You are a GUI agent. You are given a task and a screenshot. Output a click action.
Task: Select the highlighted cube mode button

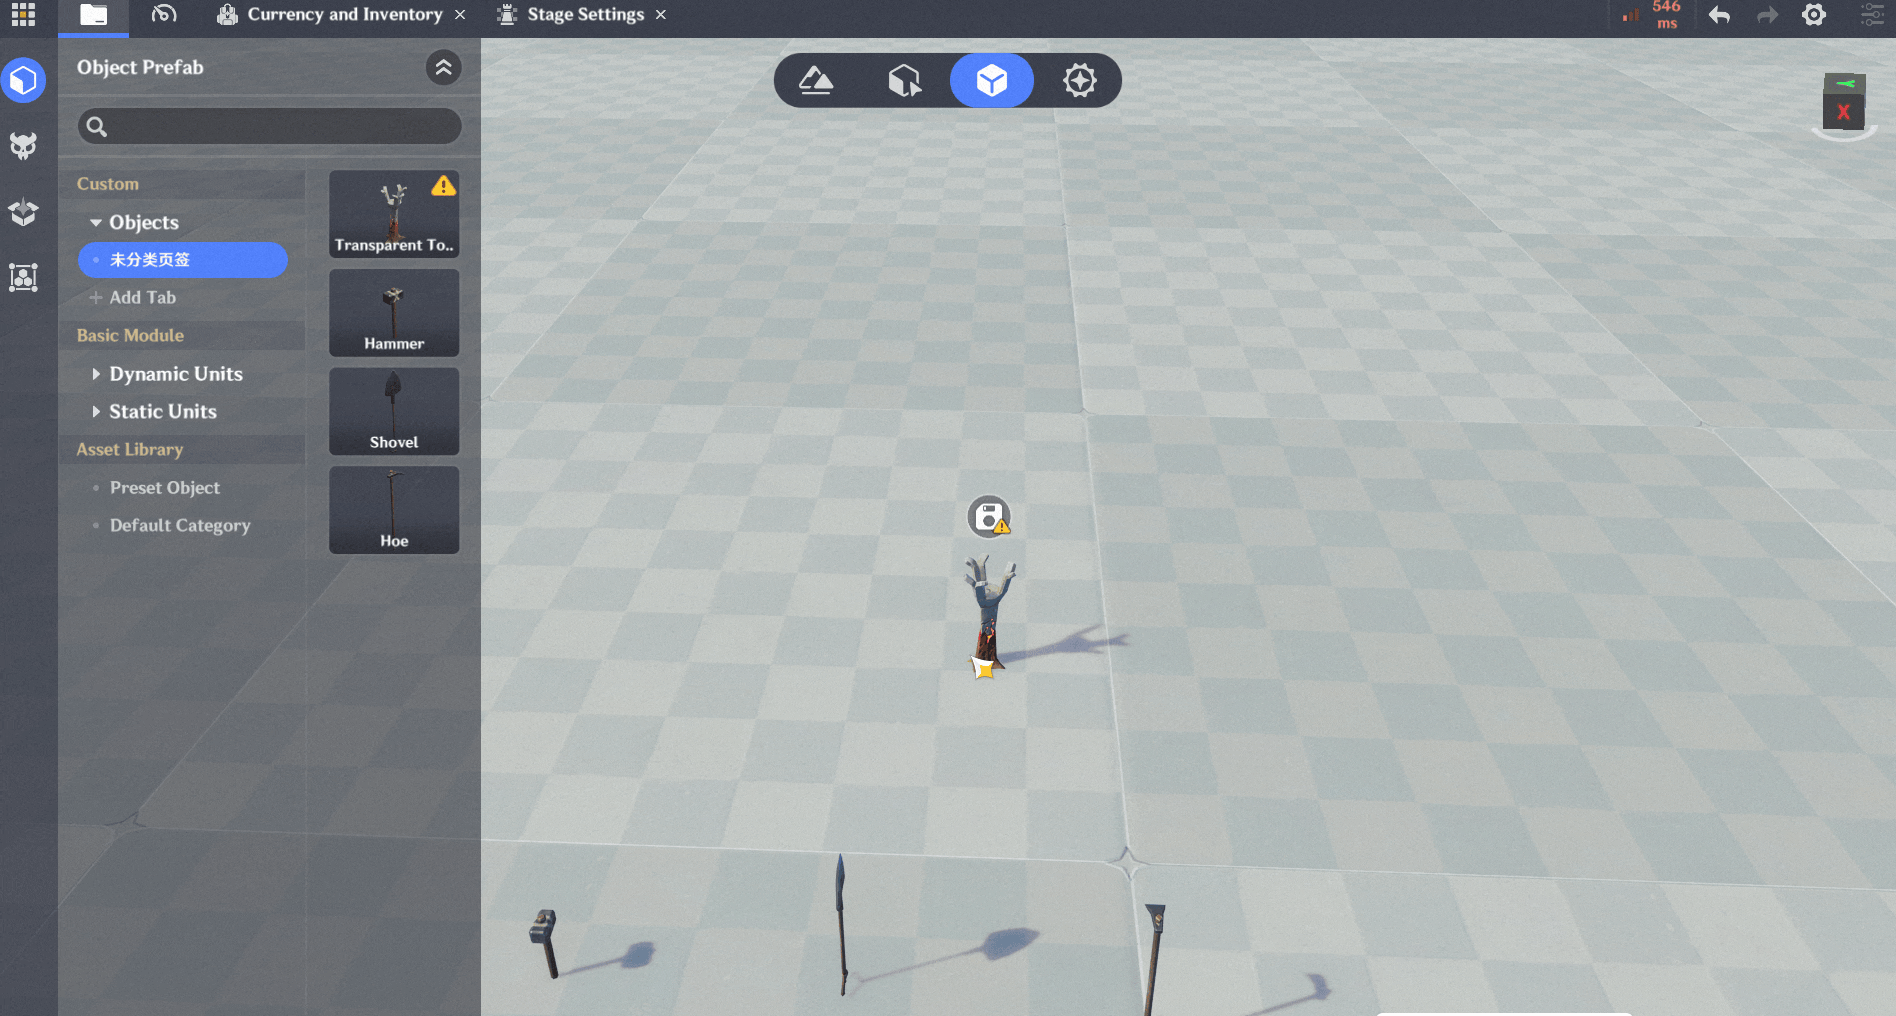992,81
